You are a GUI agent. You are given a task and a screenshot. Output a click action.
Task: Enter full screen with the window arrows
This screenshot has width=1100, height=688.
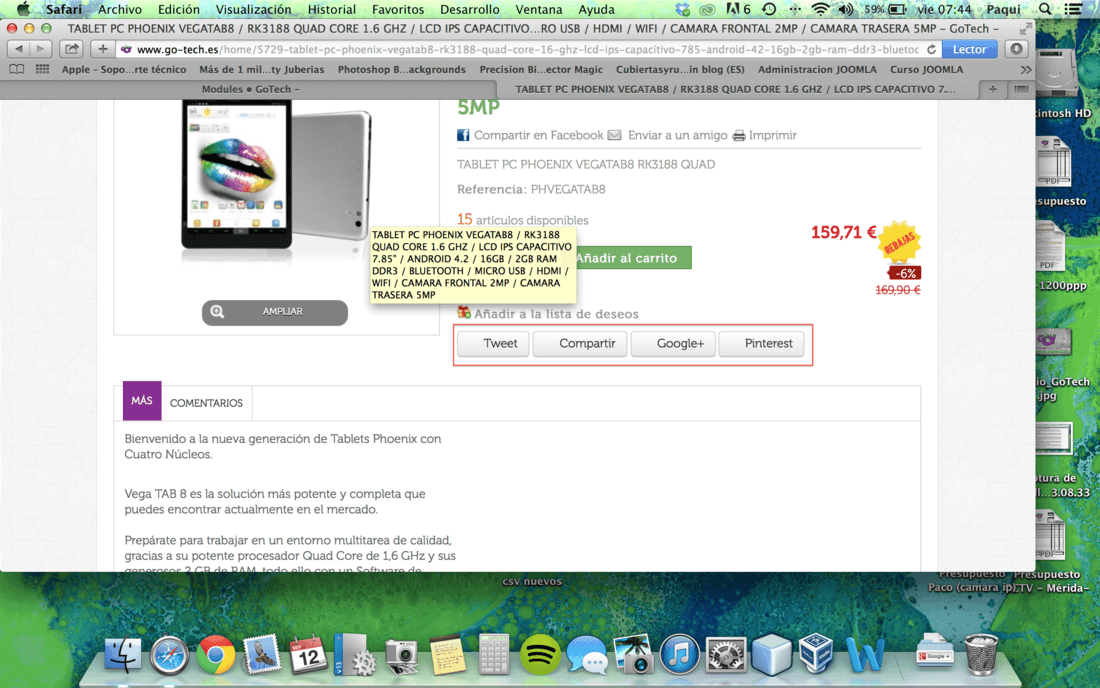click(x=1025, y=29)
